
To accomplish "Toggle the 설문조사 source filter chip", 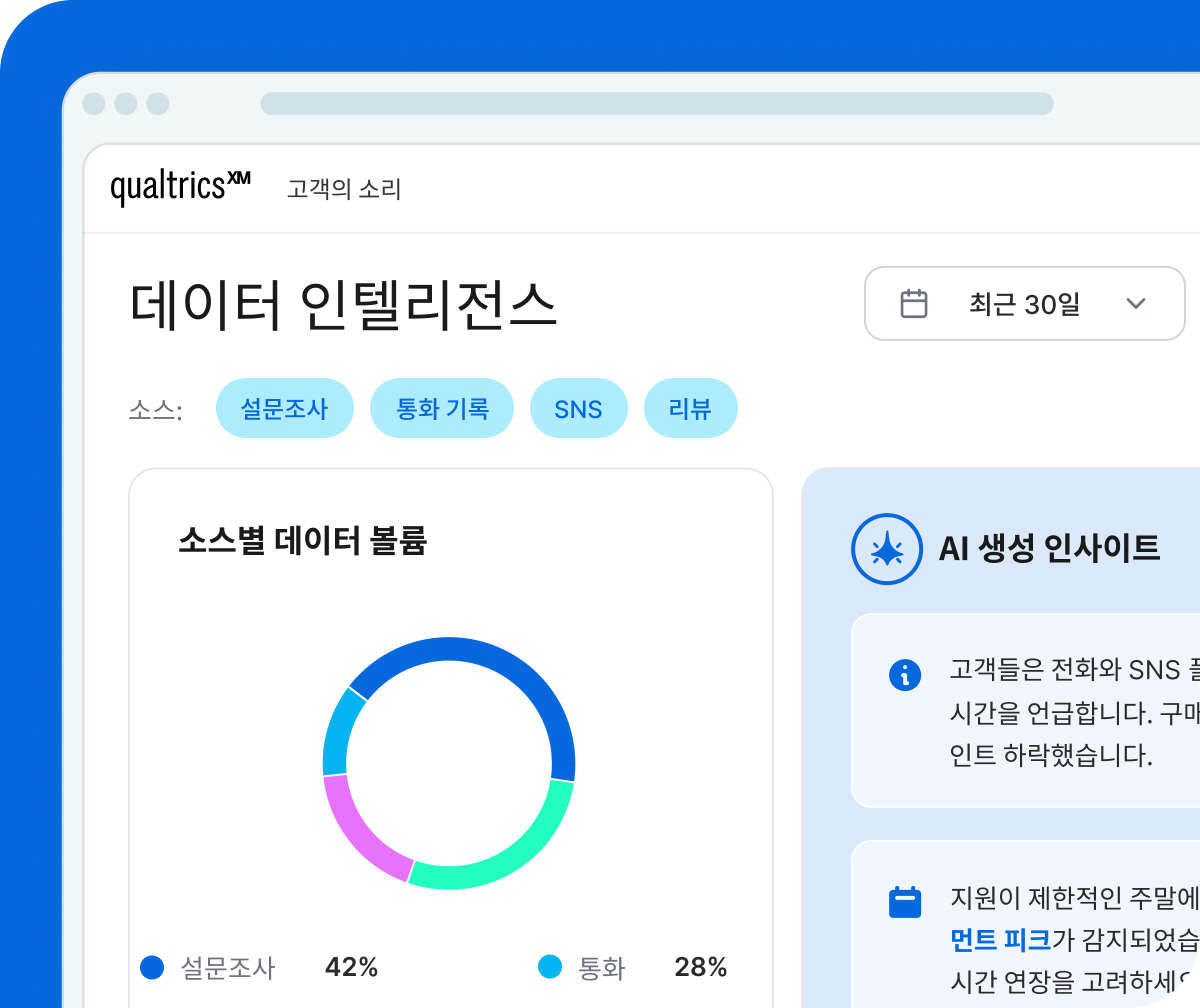I will (x=285, y=408).
